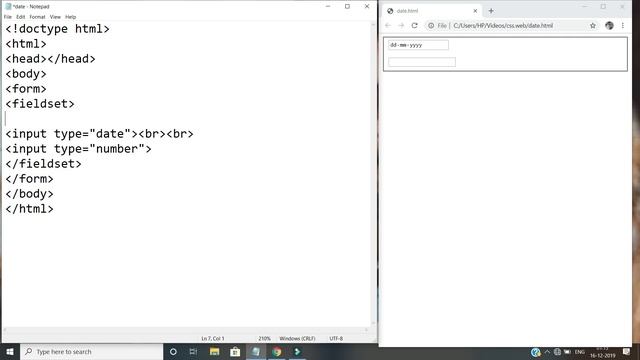Click the taskbar search box
640x360 pixels.
click(x=91, y=351)
